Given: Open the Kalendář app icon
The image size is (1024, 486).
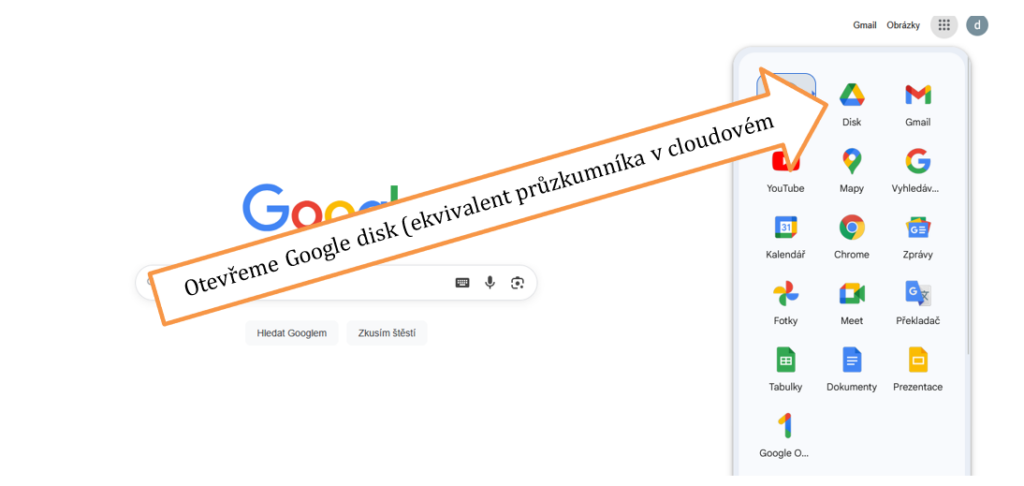Looking at the screenshot, I should (x=786, y=237).
